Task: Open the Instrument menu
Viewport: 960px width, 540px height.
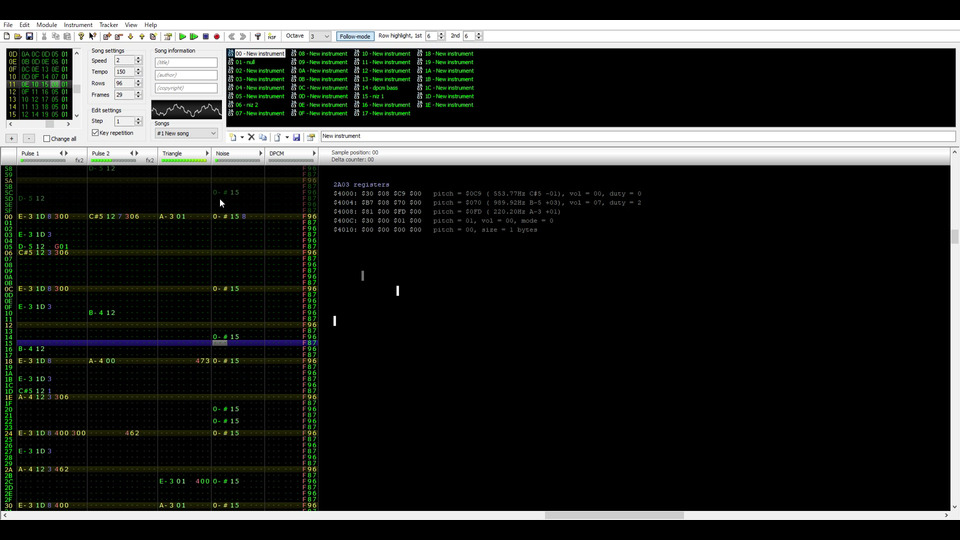Action: click(78, 25)
